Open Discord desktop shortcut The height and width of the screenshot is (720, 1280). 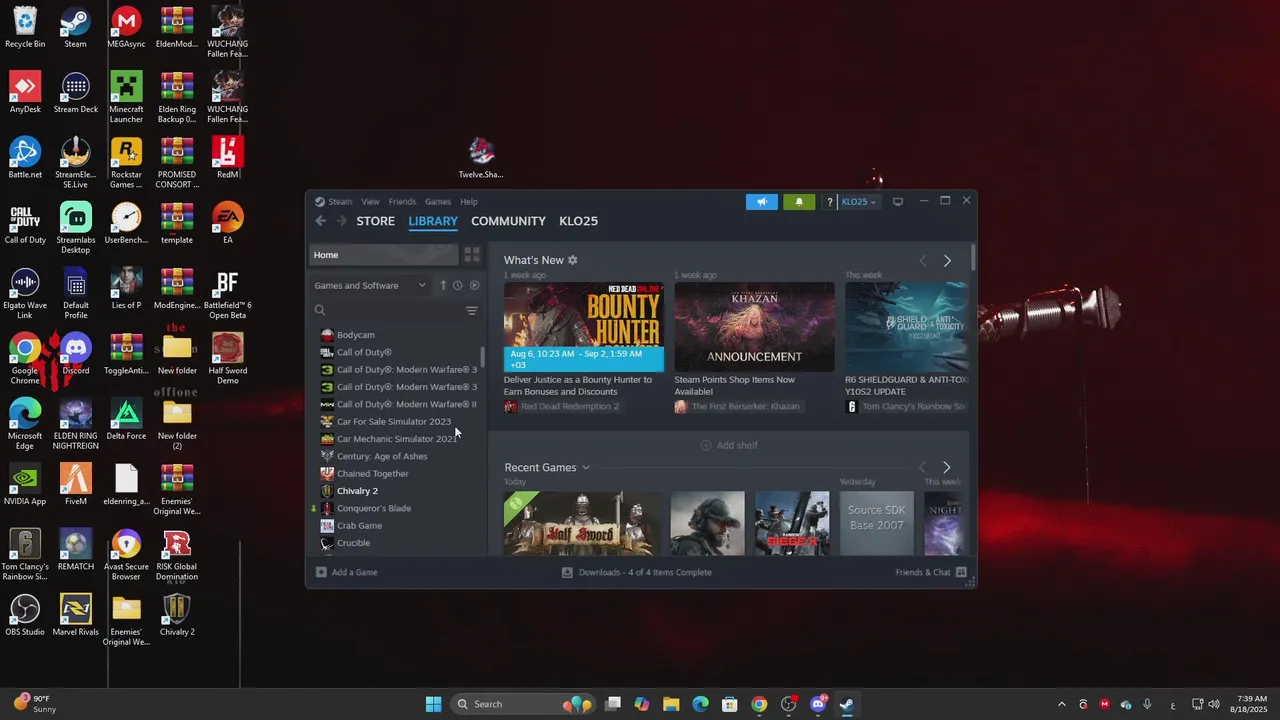pos(75,354)
